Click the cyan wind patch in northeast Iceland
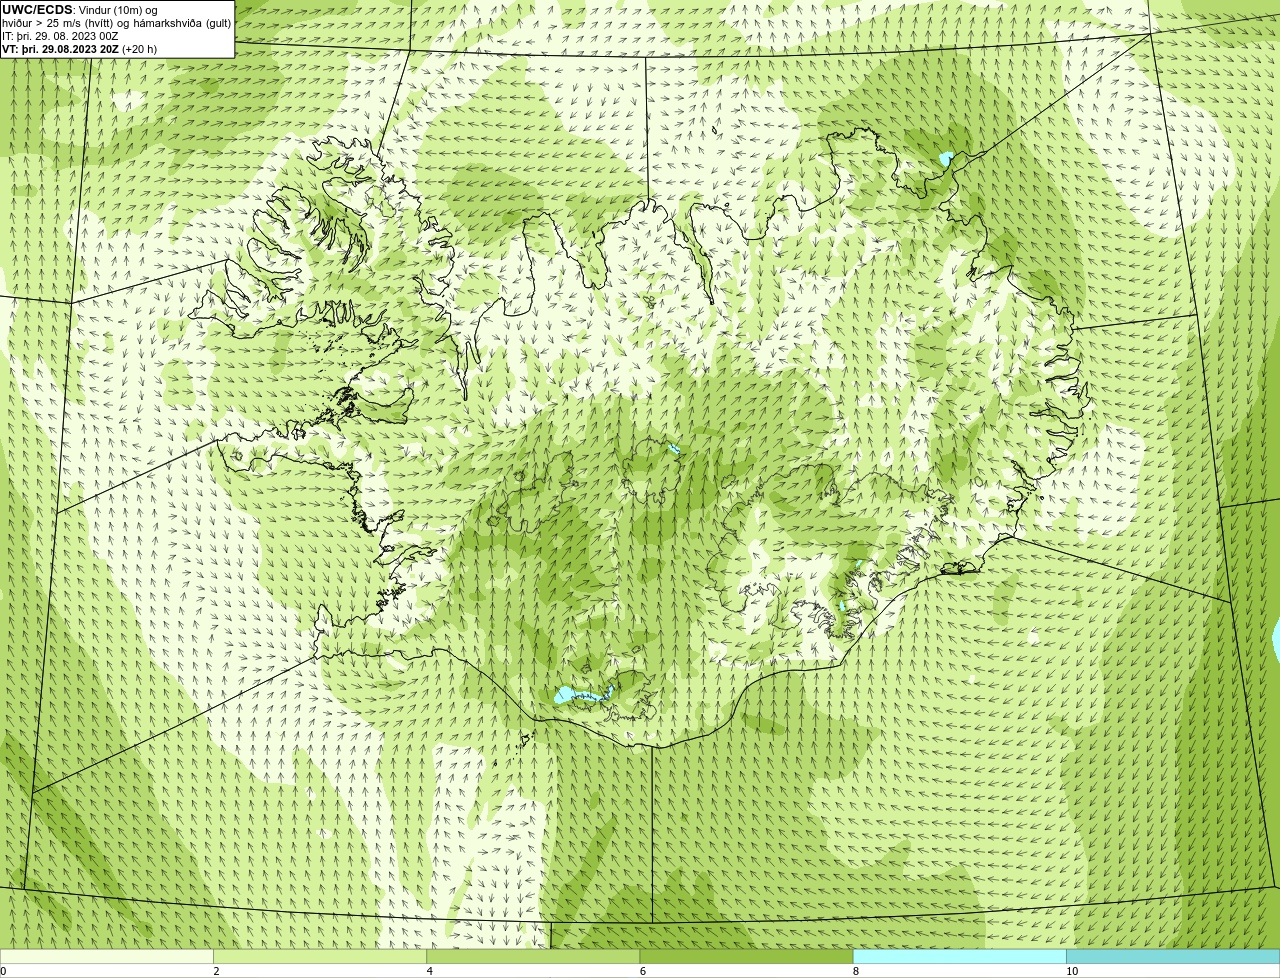This screenshot has height=978, width=1280. point(946,158)
